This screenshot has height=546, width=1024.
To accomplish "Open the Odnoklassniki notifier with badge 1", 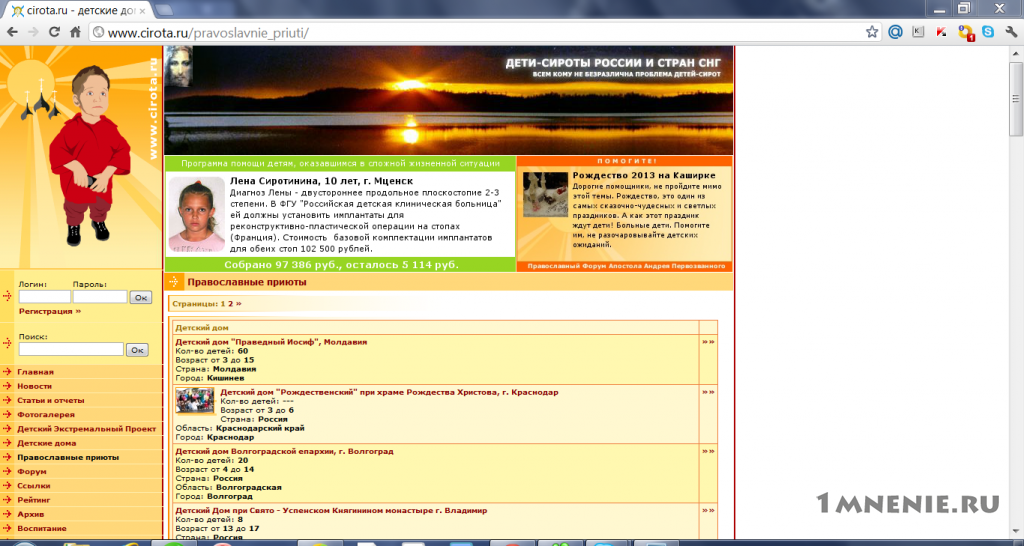I will 965,32.
